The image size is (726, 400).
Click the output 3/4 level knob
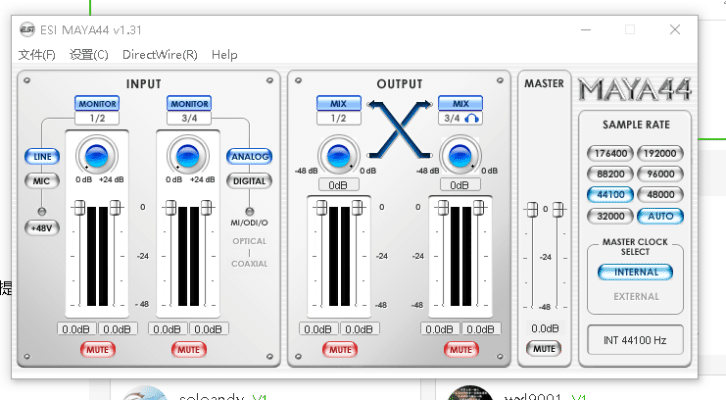459,155
